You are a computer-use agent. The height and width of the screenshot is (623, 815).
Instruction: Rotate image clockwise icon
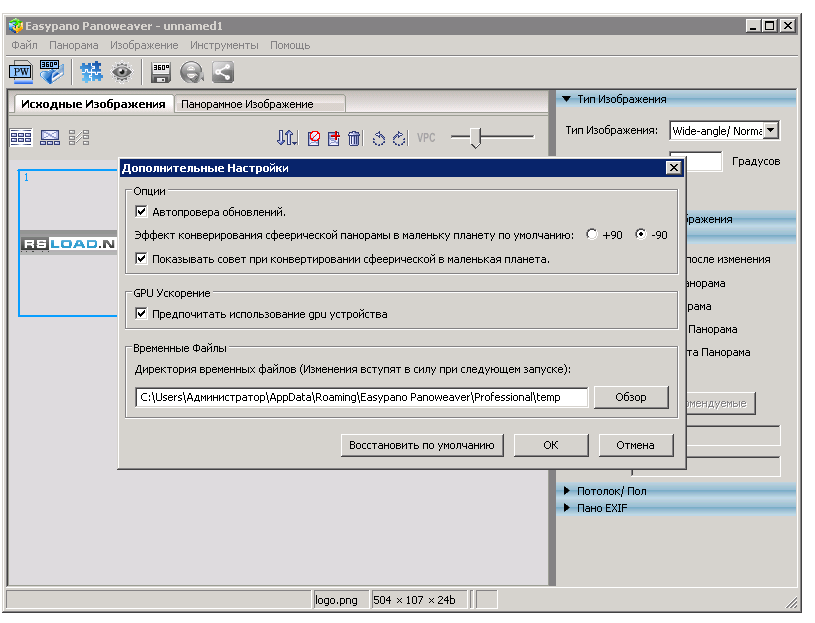click(399, 138)
